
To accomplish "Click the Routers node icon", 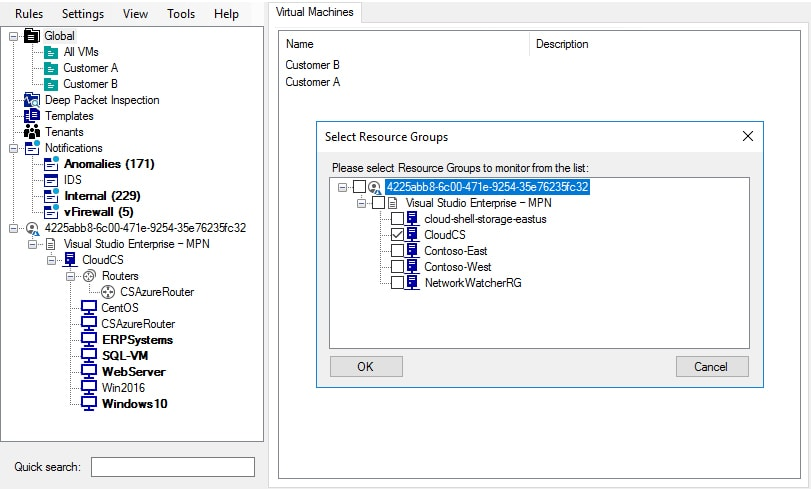I will point(89,276).
